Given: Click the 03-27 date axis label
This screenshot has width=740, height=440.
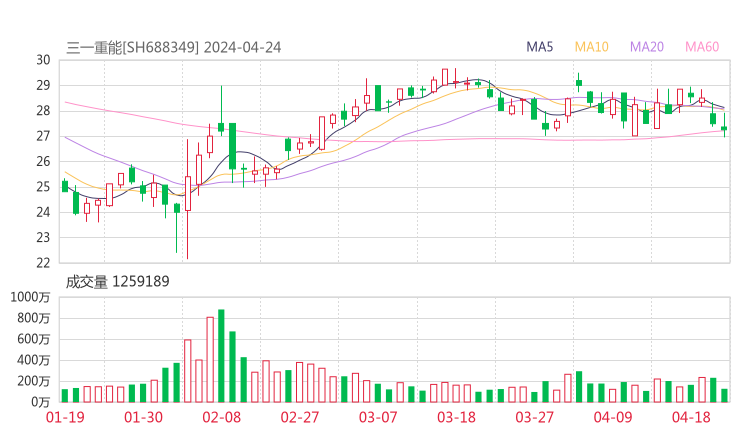Looking at the screenshot, I should coord(534,417).
